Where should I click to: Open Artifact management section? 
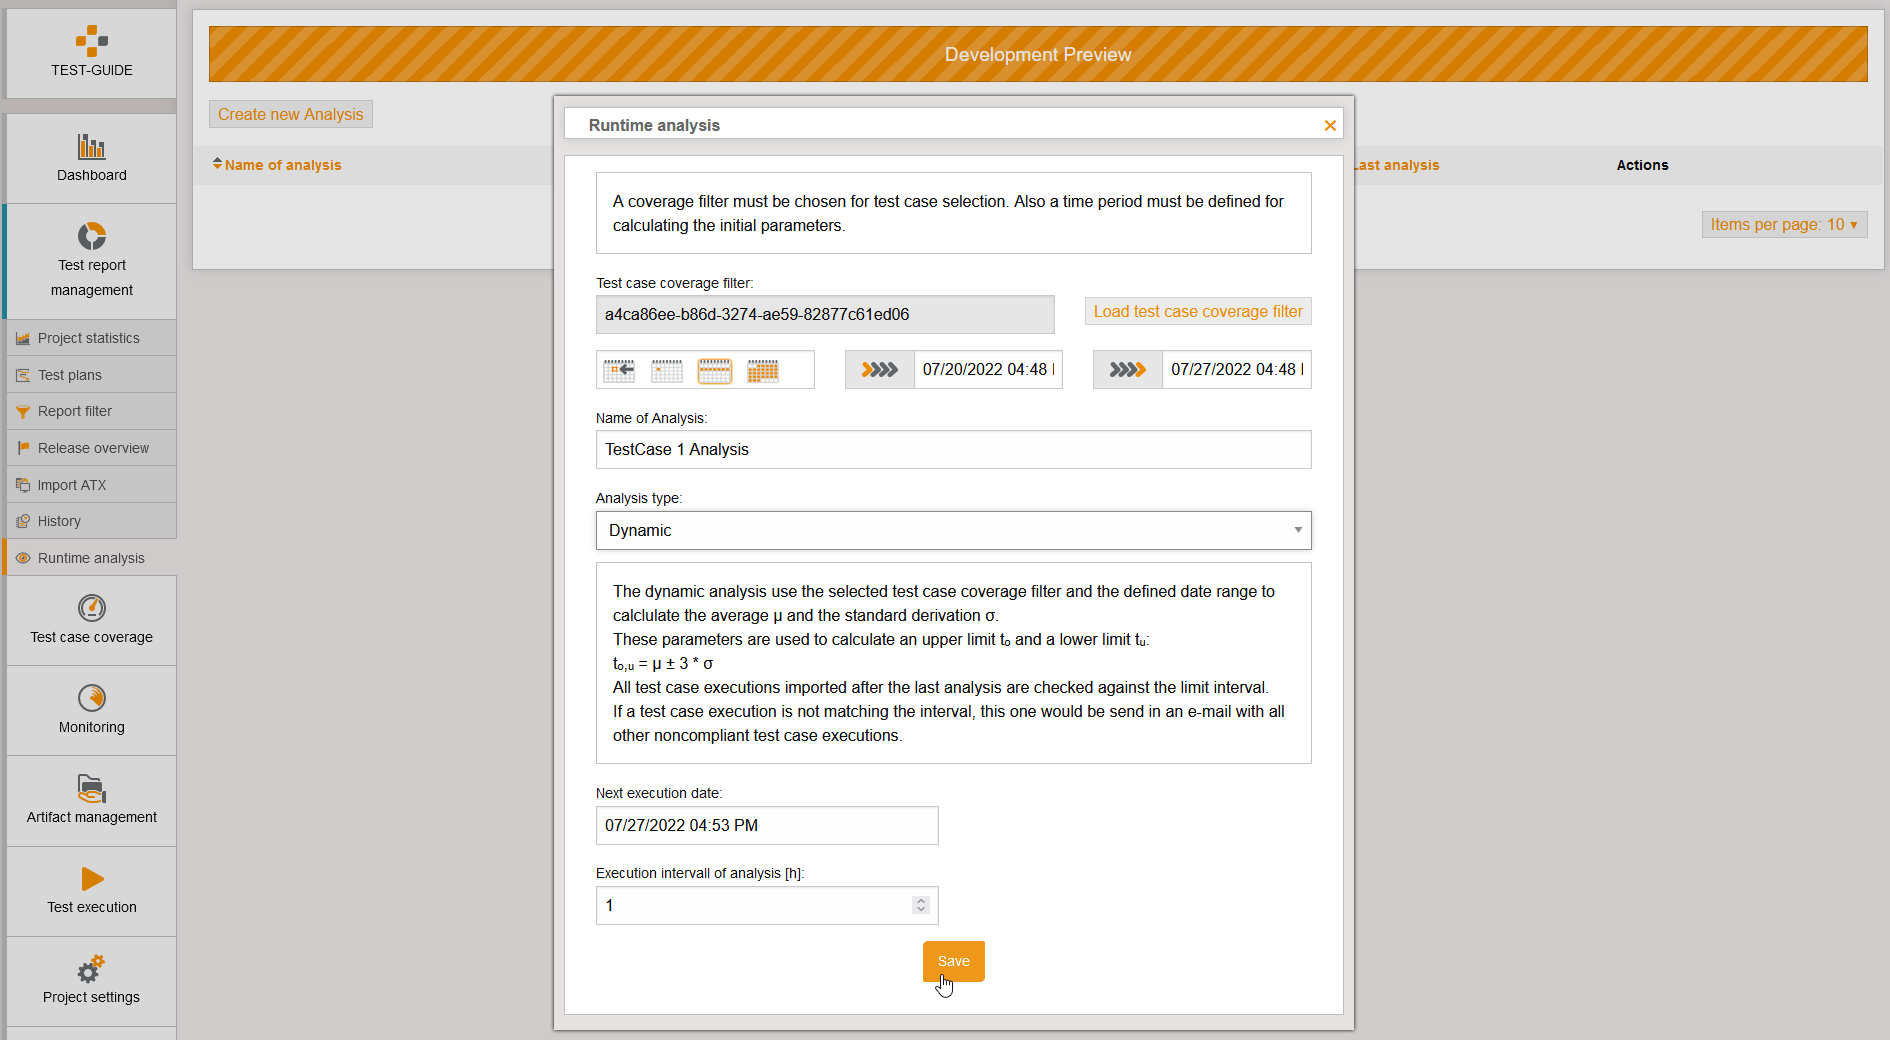(x=91, y=800)
